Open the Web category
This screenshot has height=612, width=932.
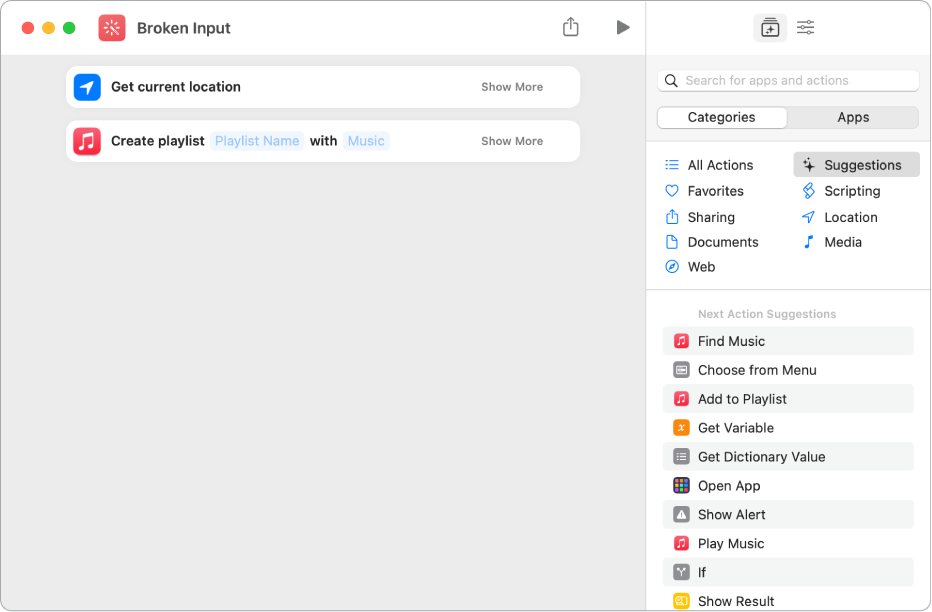701,267
